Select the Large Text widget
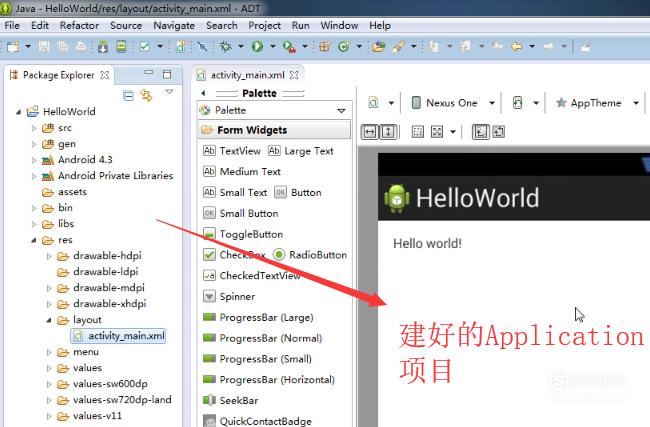Screen dimensions: 650x427 pyautogui.click(x=301, y=151)
